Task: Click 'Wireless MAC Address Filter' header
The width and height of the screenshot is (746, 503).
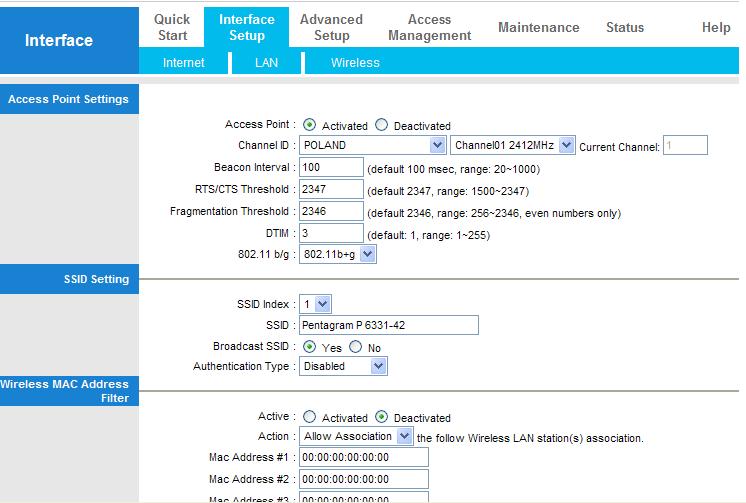Action: coord(69,391)
